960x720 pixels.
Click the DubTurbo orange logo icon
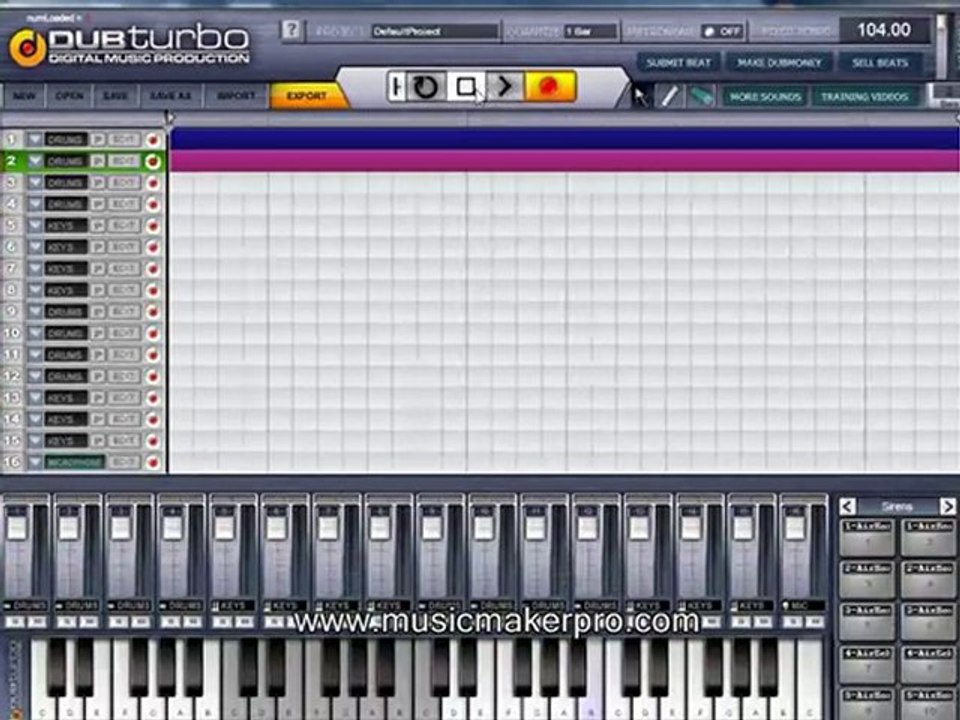(x=28, y=48)
